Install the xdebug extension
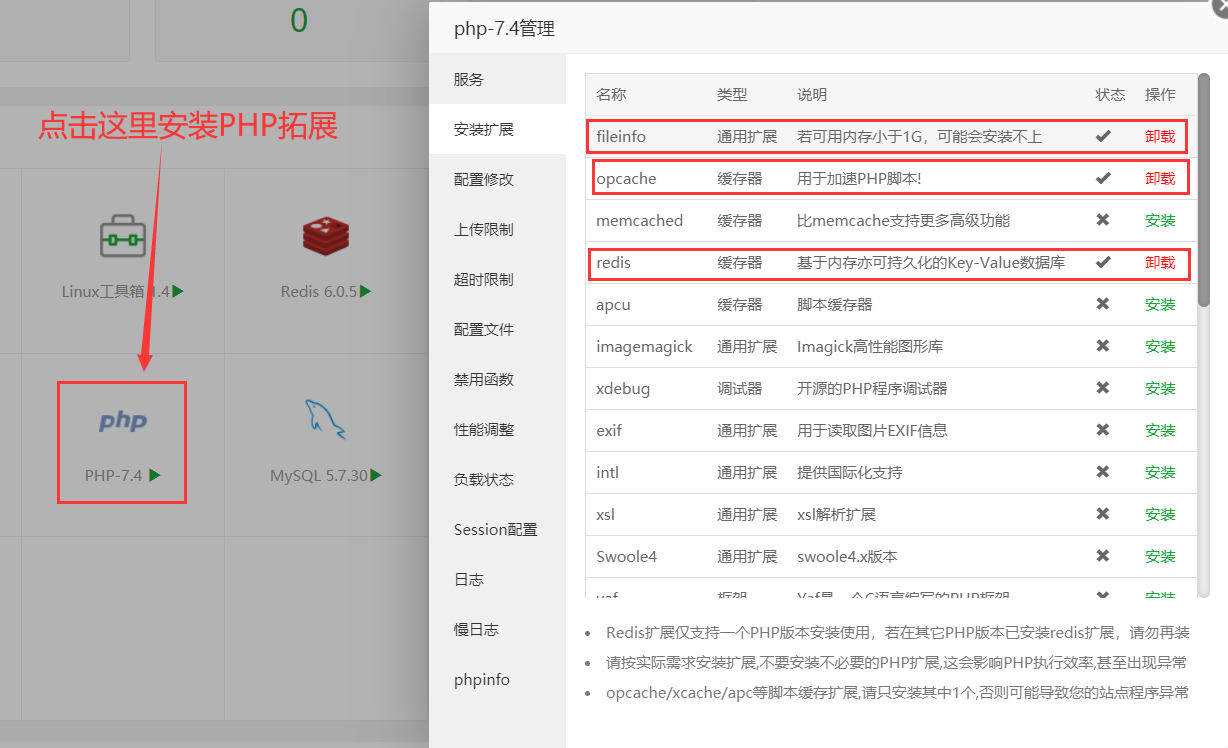The width and height of the screenshot is (1228, 748). (x=1160, y=389)
